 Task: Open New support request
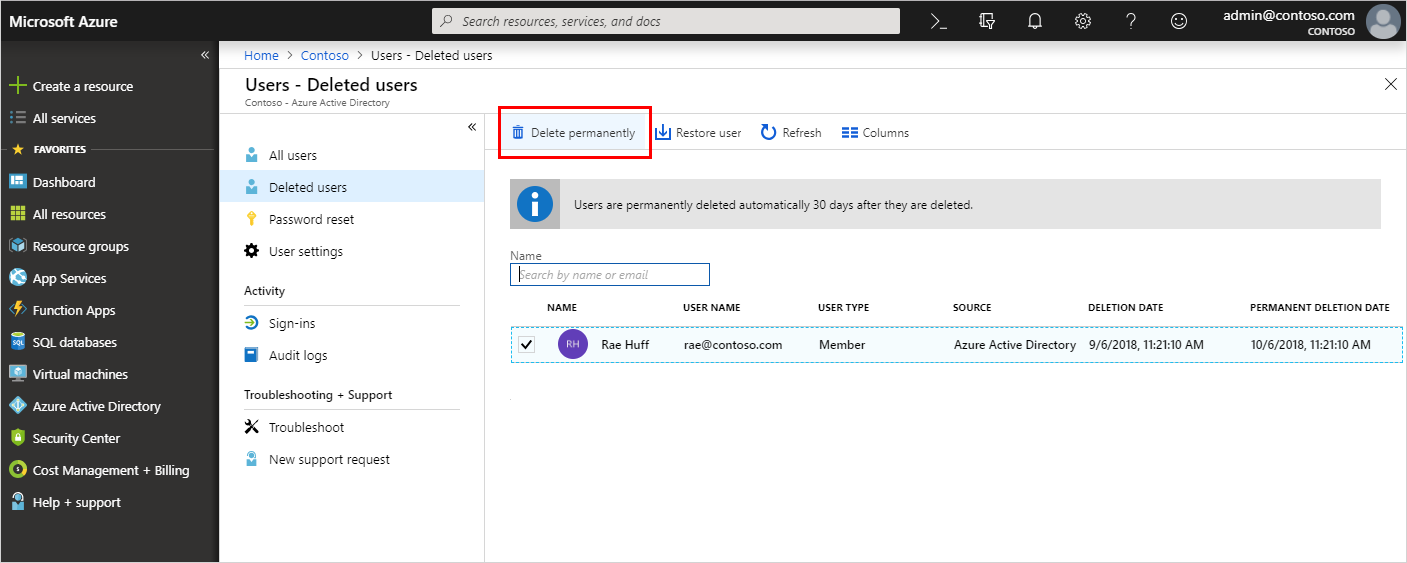329,460
